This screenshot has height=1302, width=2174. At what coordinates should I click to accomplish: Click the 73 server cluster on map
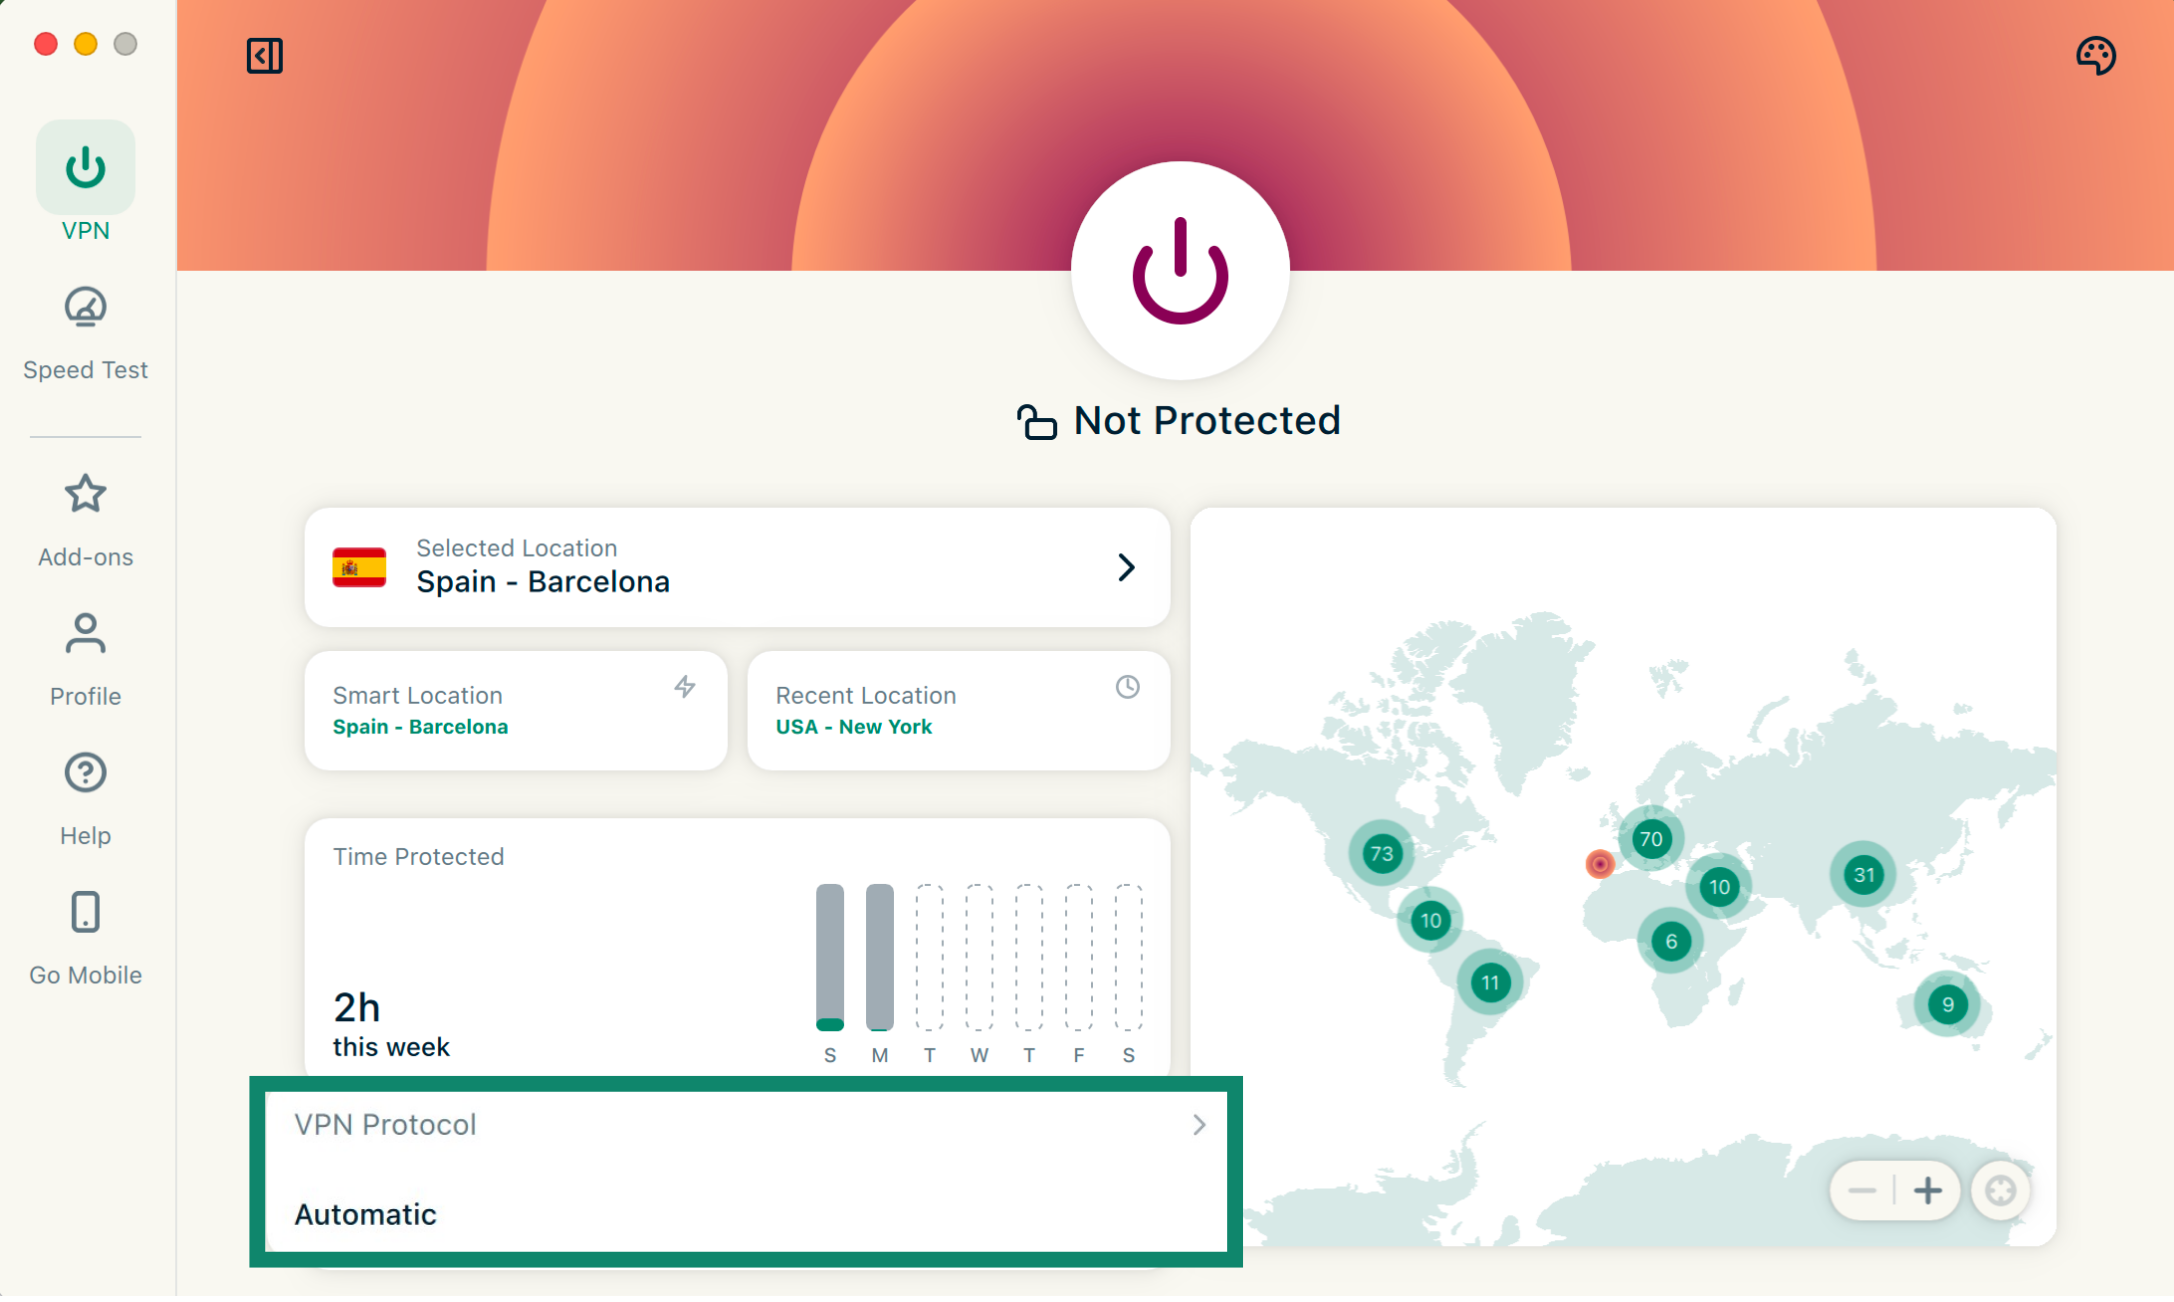pos(1381,853)
